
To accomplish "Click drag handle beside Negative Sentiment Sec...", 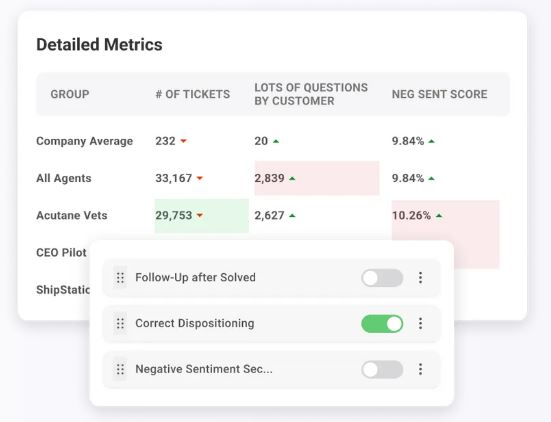I will (120, 369).
